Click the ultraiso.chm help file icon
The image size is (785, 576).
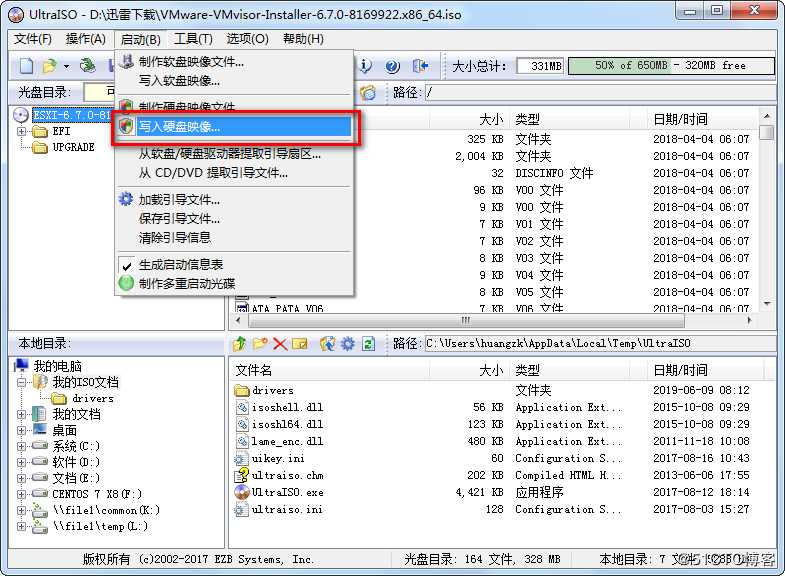[x=242, y=475]
